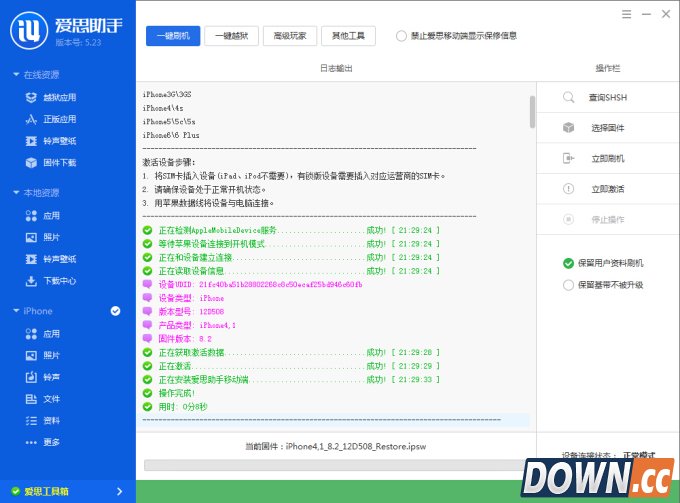Open the 其他工具 tab
680x503 pixels.
348,36
